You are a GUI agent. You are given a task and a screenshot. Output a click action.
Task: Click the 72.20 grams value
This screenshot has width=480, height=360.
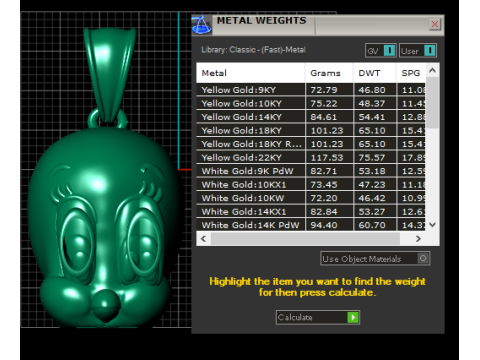click(x=324, y=198)
